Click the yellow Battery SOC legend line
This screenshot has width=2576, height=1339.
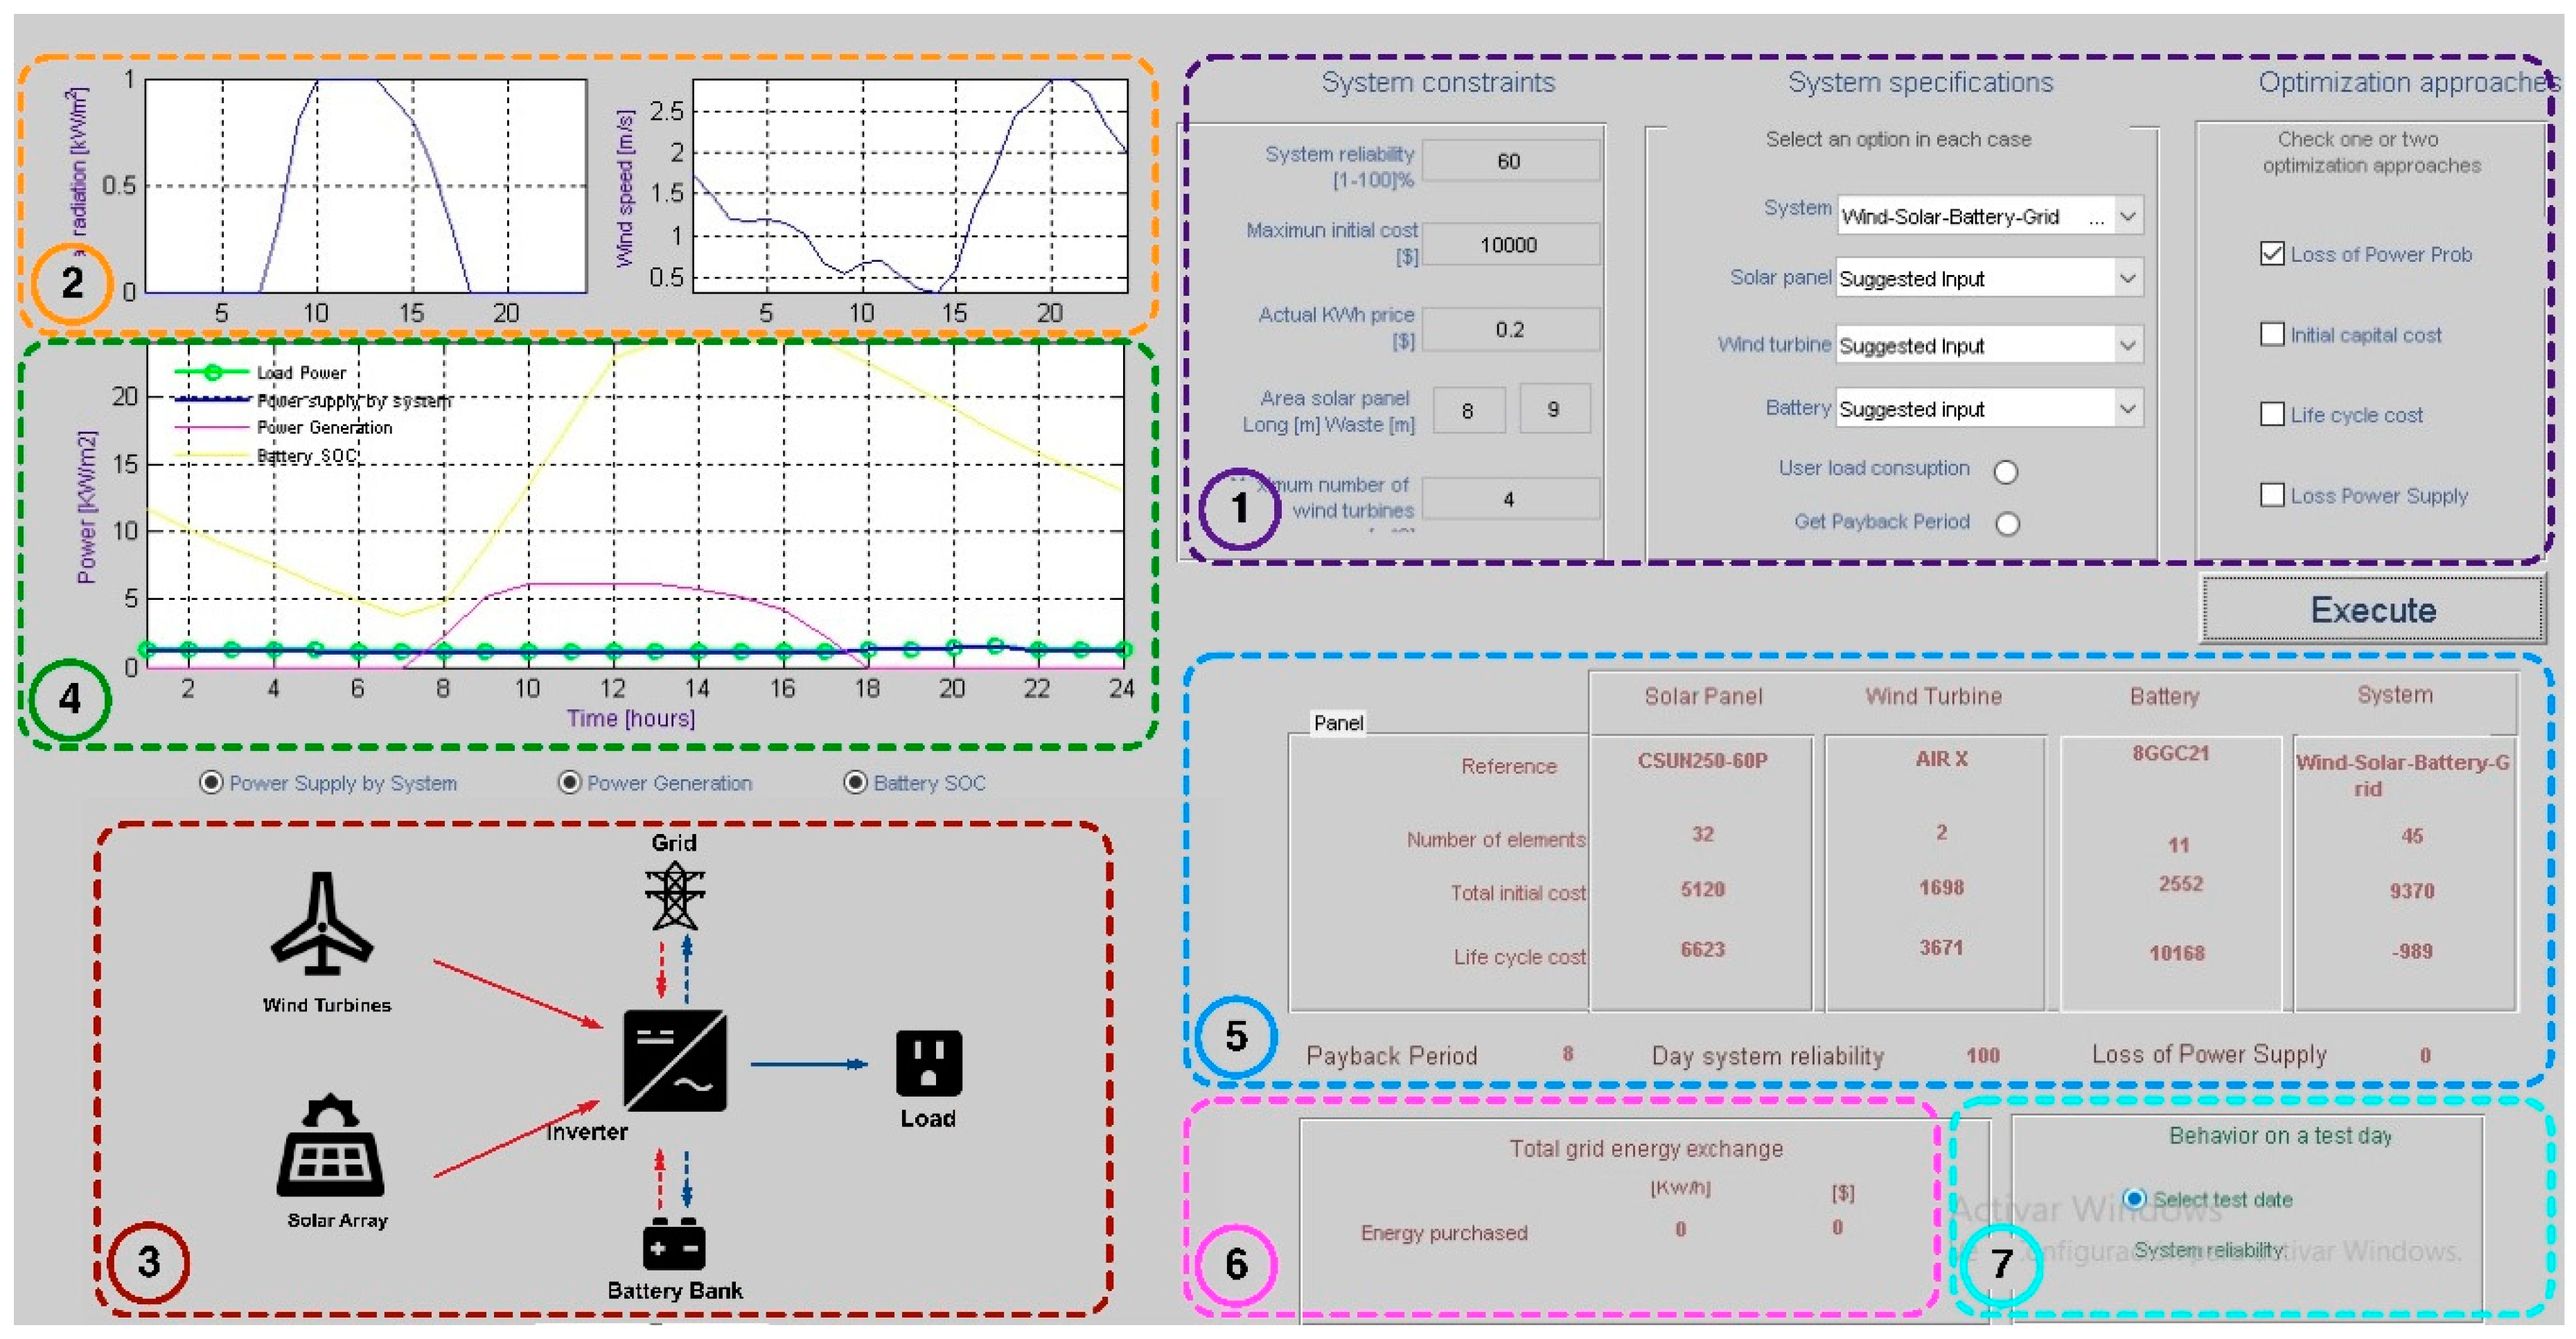212,456
